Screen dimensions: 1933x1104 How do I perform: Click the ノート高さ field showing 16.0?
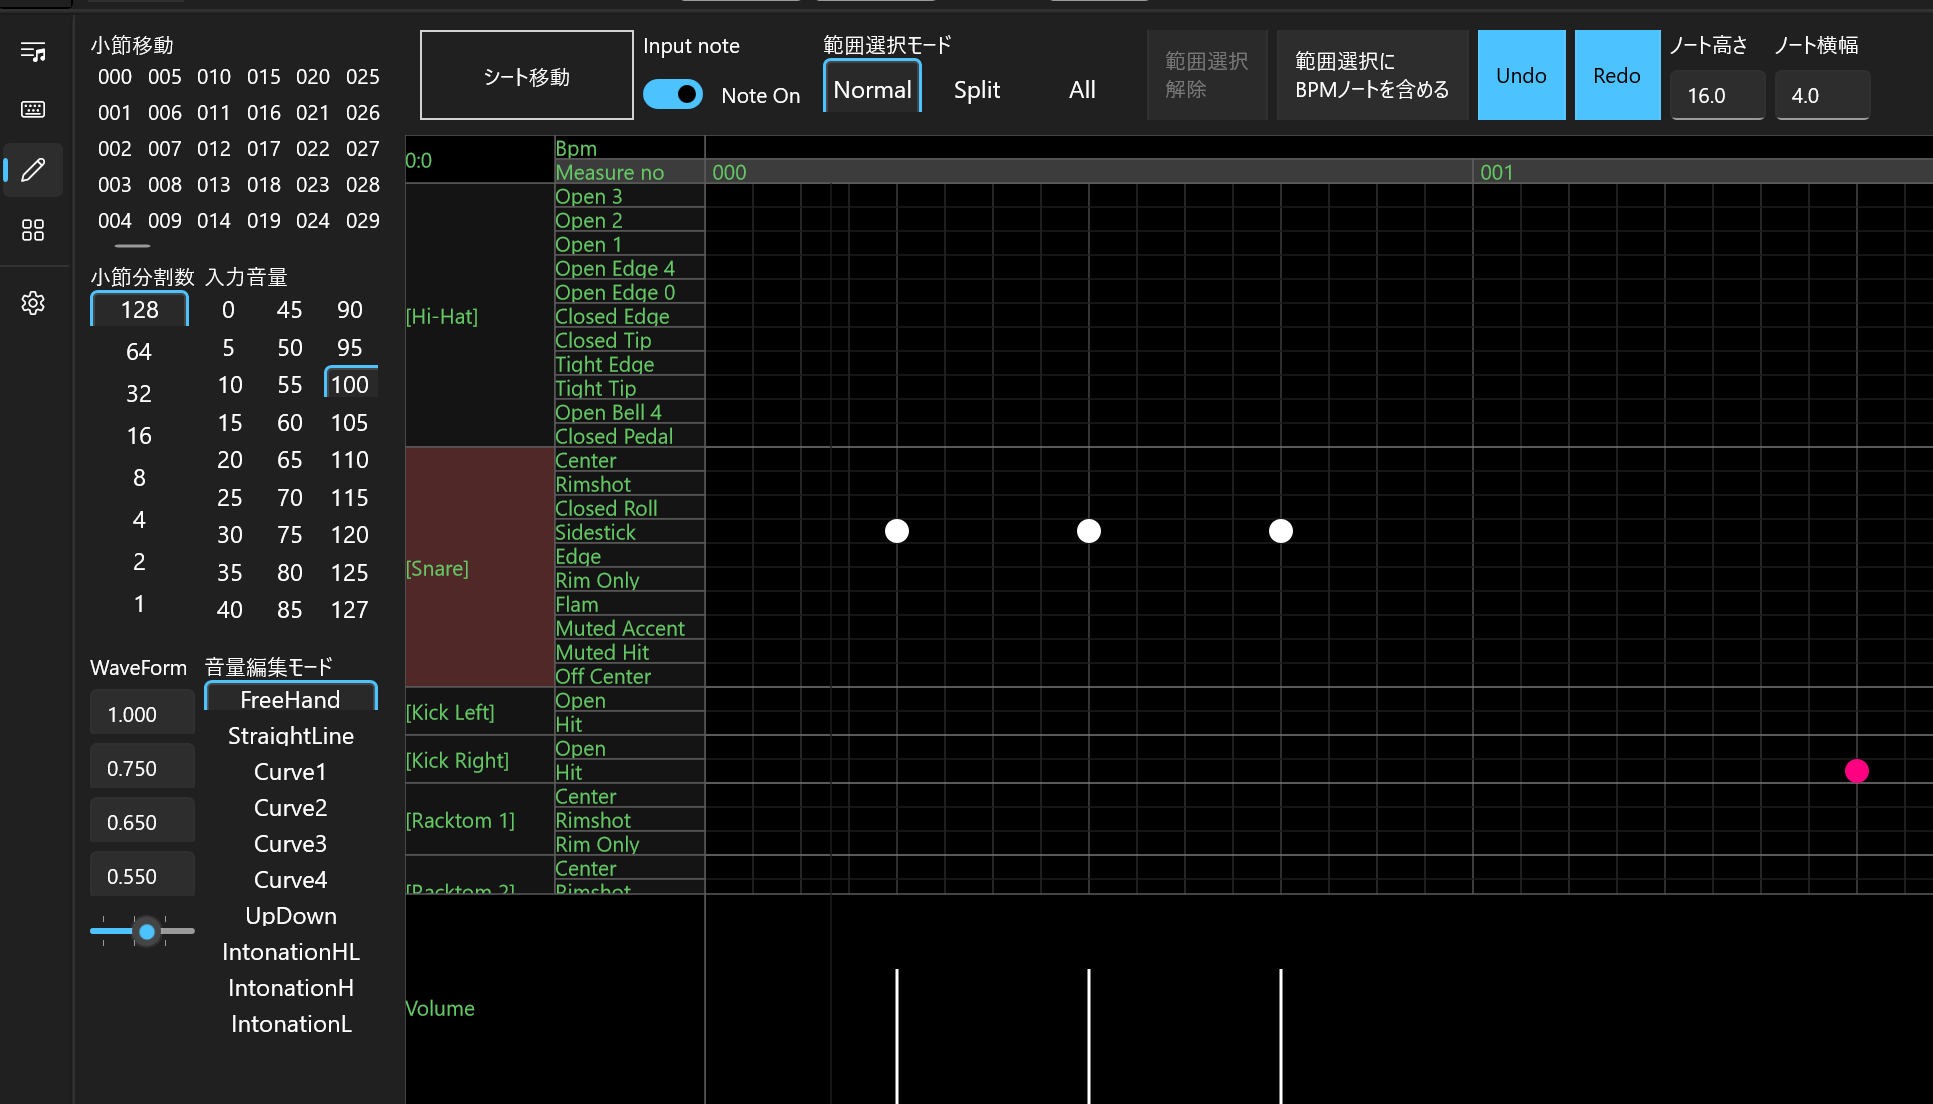(1717, 96)
